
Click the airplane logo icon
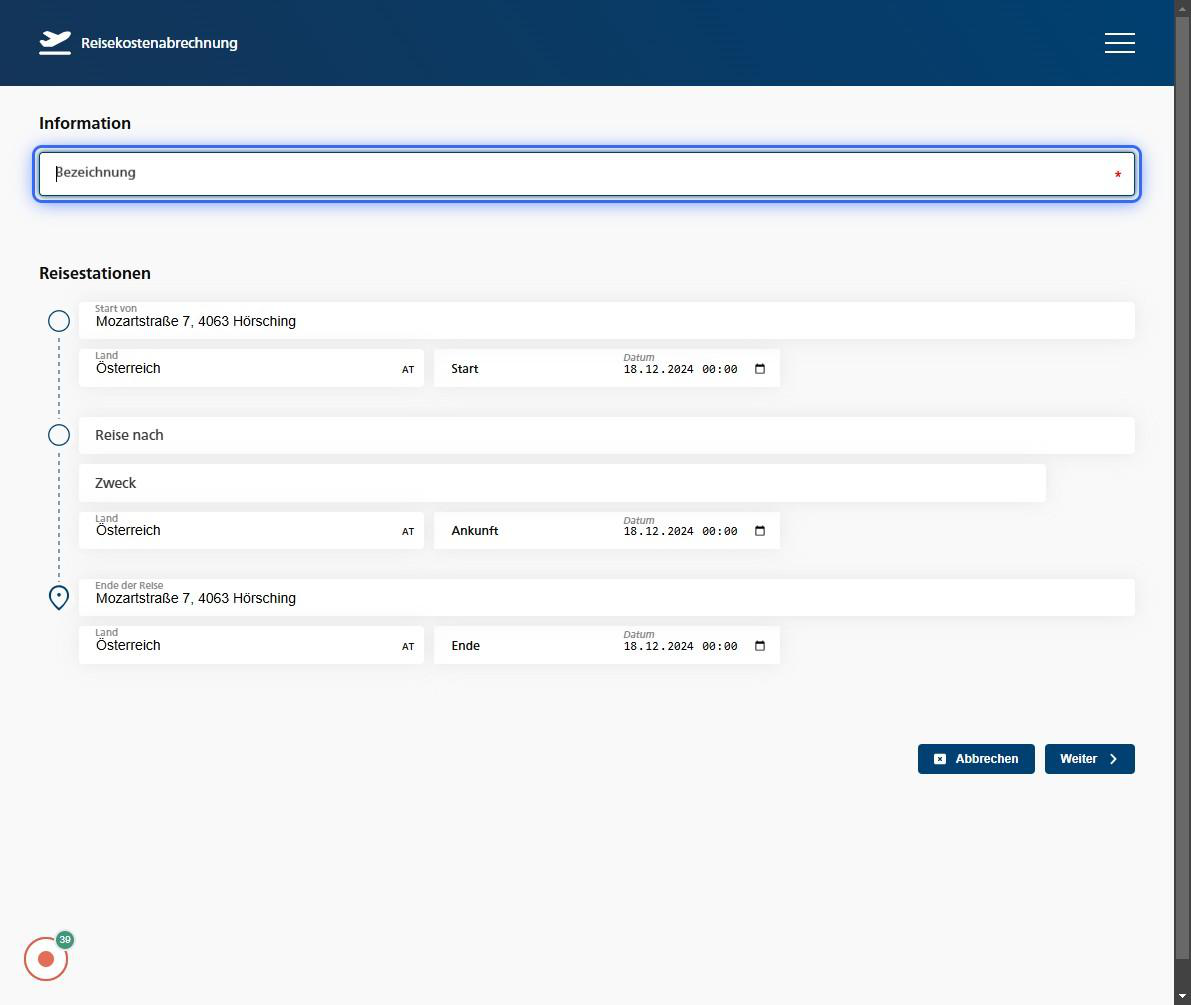click(x=55, y=43)
